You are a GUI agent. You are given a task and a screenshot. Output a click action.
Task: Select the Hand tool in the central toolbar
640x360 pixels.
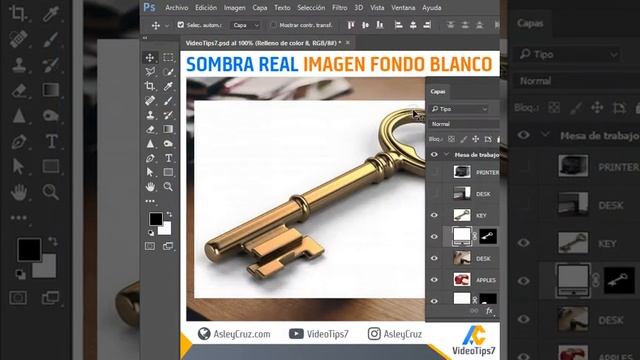(x=150, y=187)
